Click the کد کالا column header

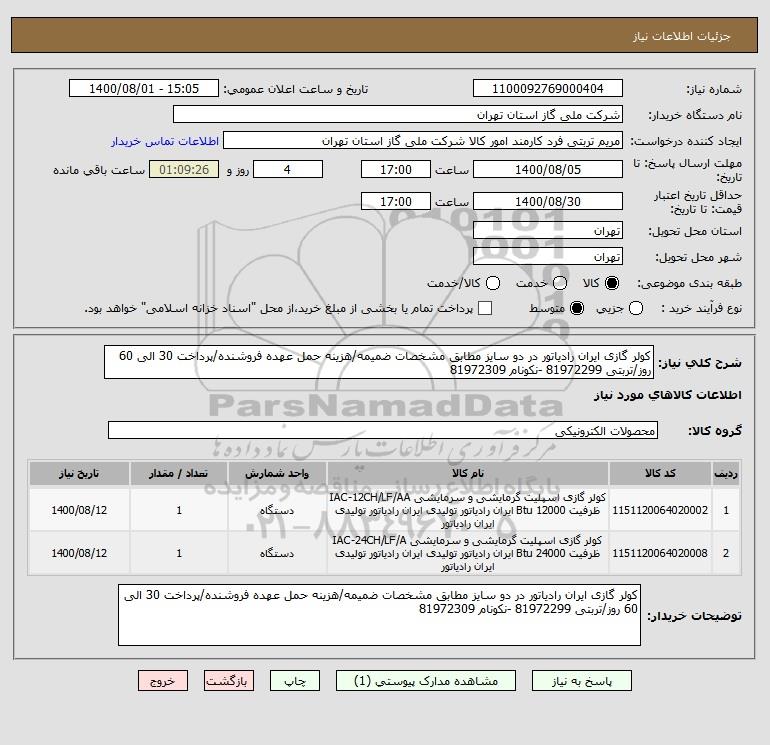(660, 473)
